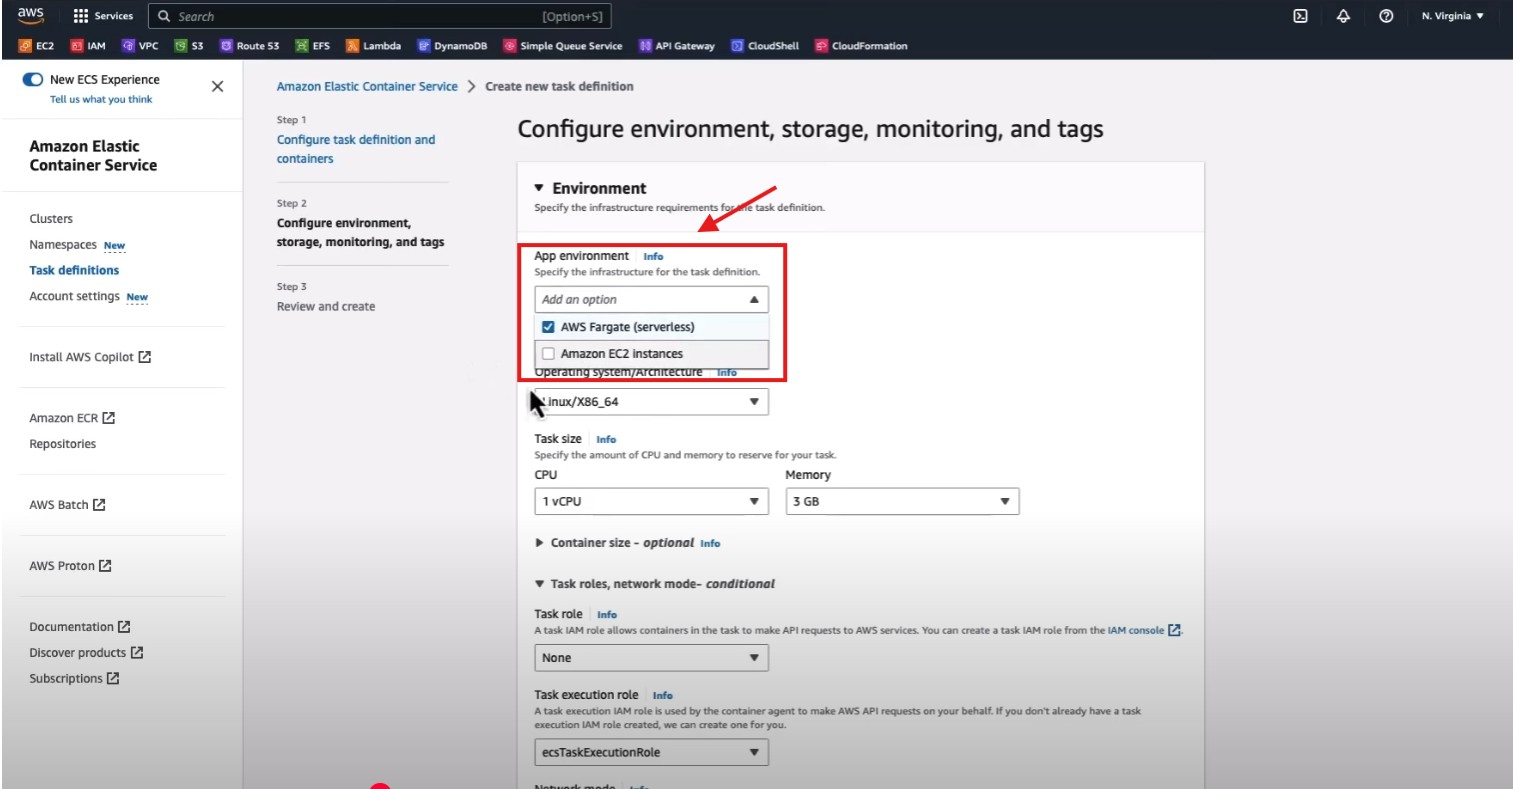Expand the Container size optional section
The image size is (1513, 789).
[x=541, y=543]
